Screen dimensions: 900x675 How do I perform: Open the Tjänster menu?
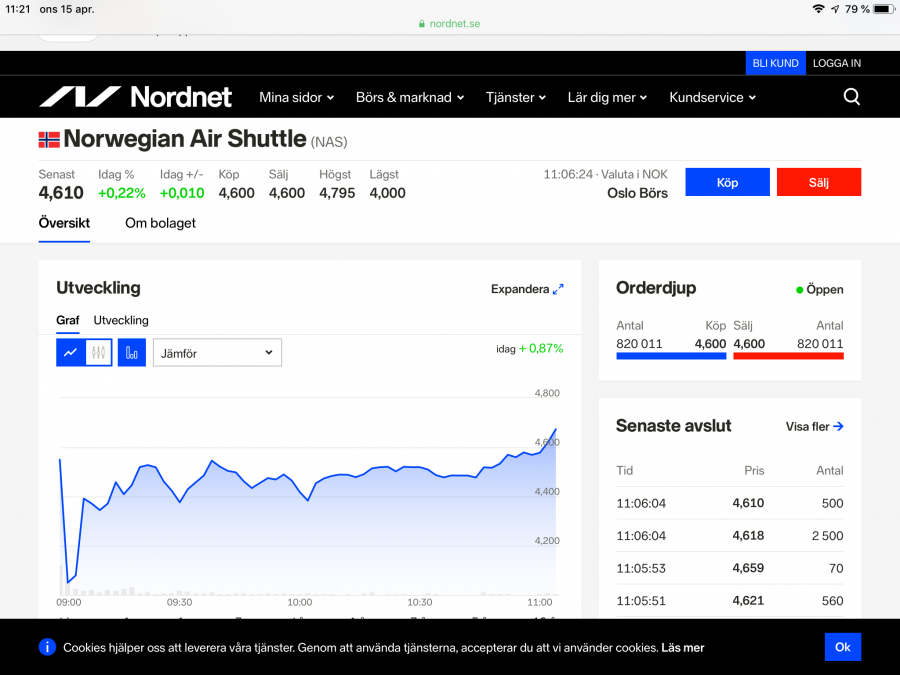[516, 97]
